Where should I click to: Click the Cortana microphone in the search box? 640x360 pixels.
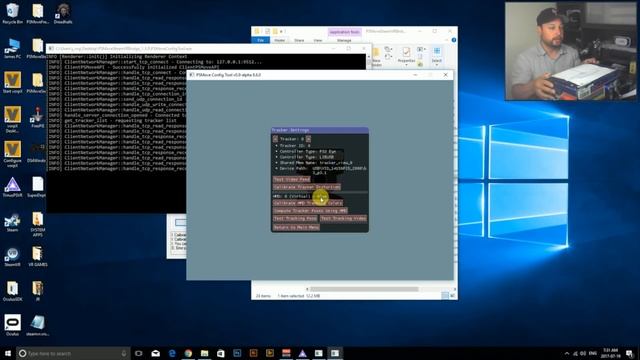(x=124, y=353)
